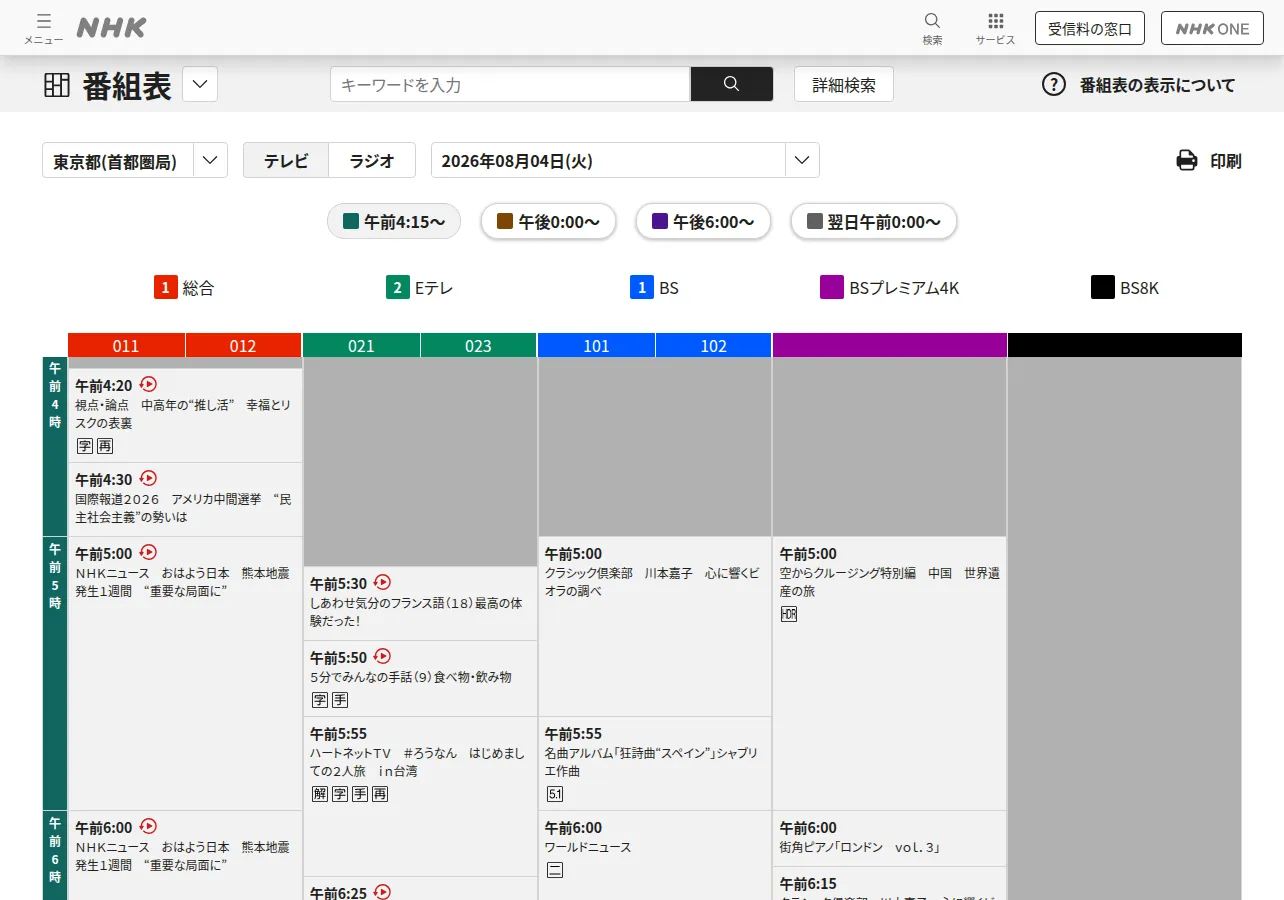
Task: Click the 021 channel column header
Action: click(361, 345)
